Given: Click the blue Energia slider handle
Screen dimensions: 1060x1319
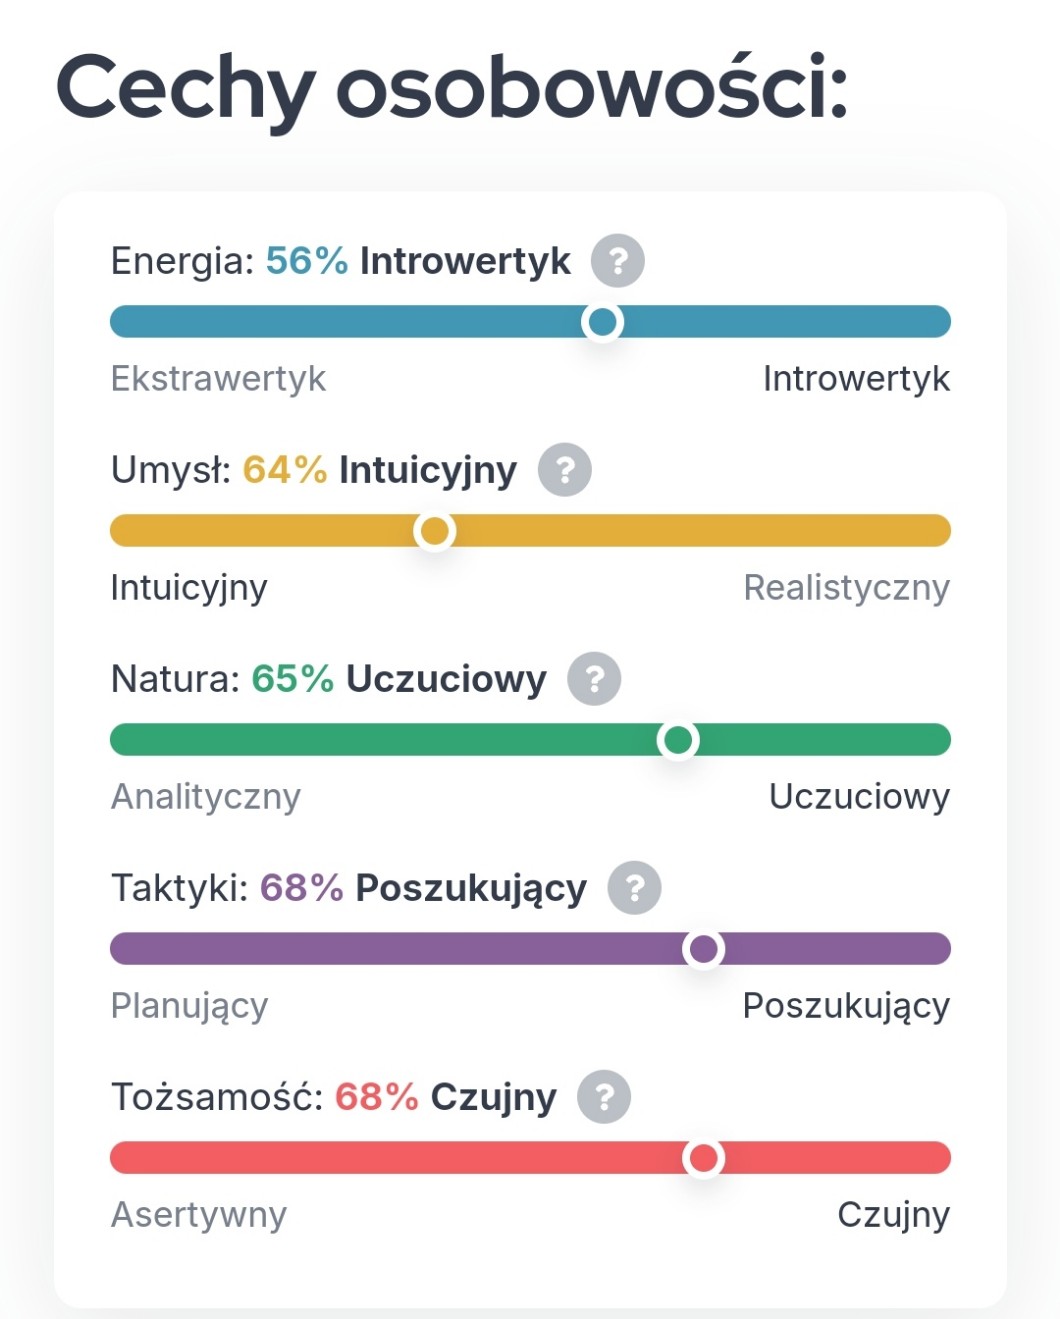Looking at the screenshot, I should (x=602, y=322).
